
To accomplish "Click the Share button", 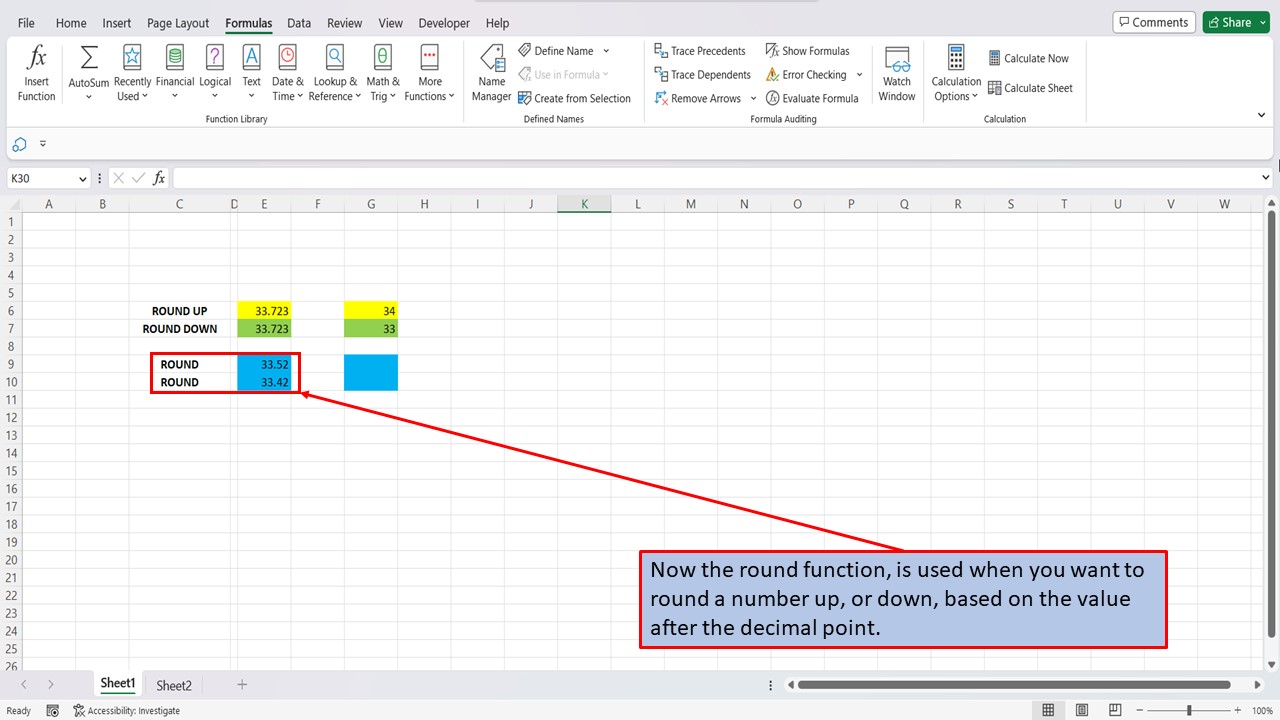I will (x=1234, y=21).
